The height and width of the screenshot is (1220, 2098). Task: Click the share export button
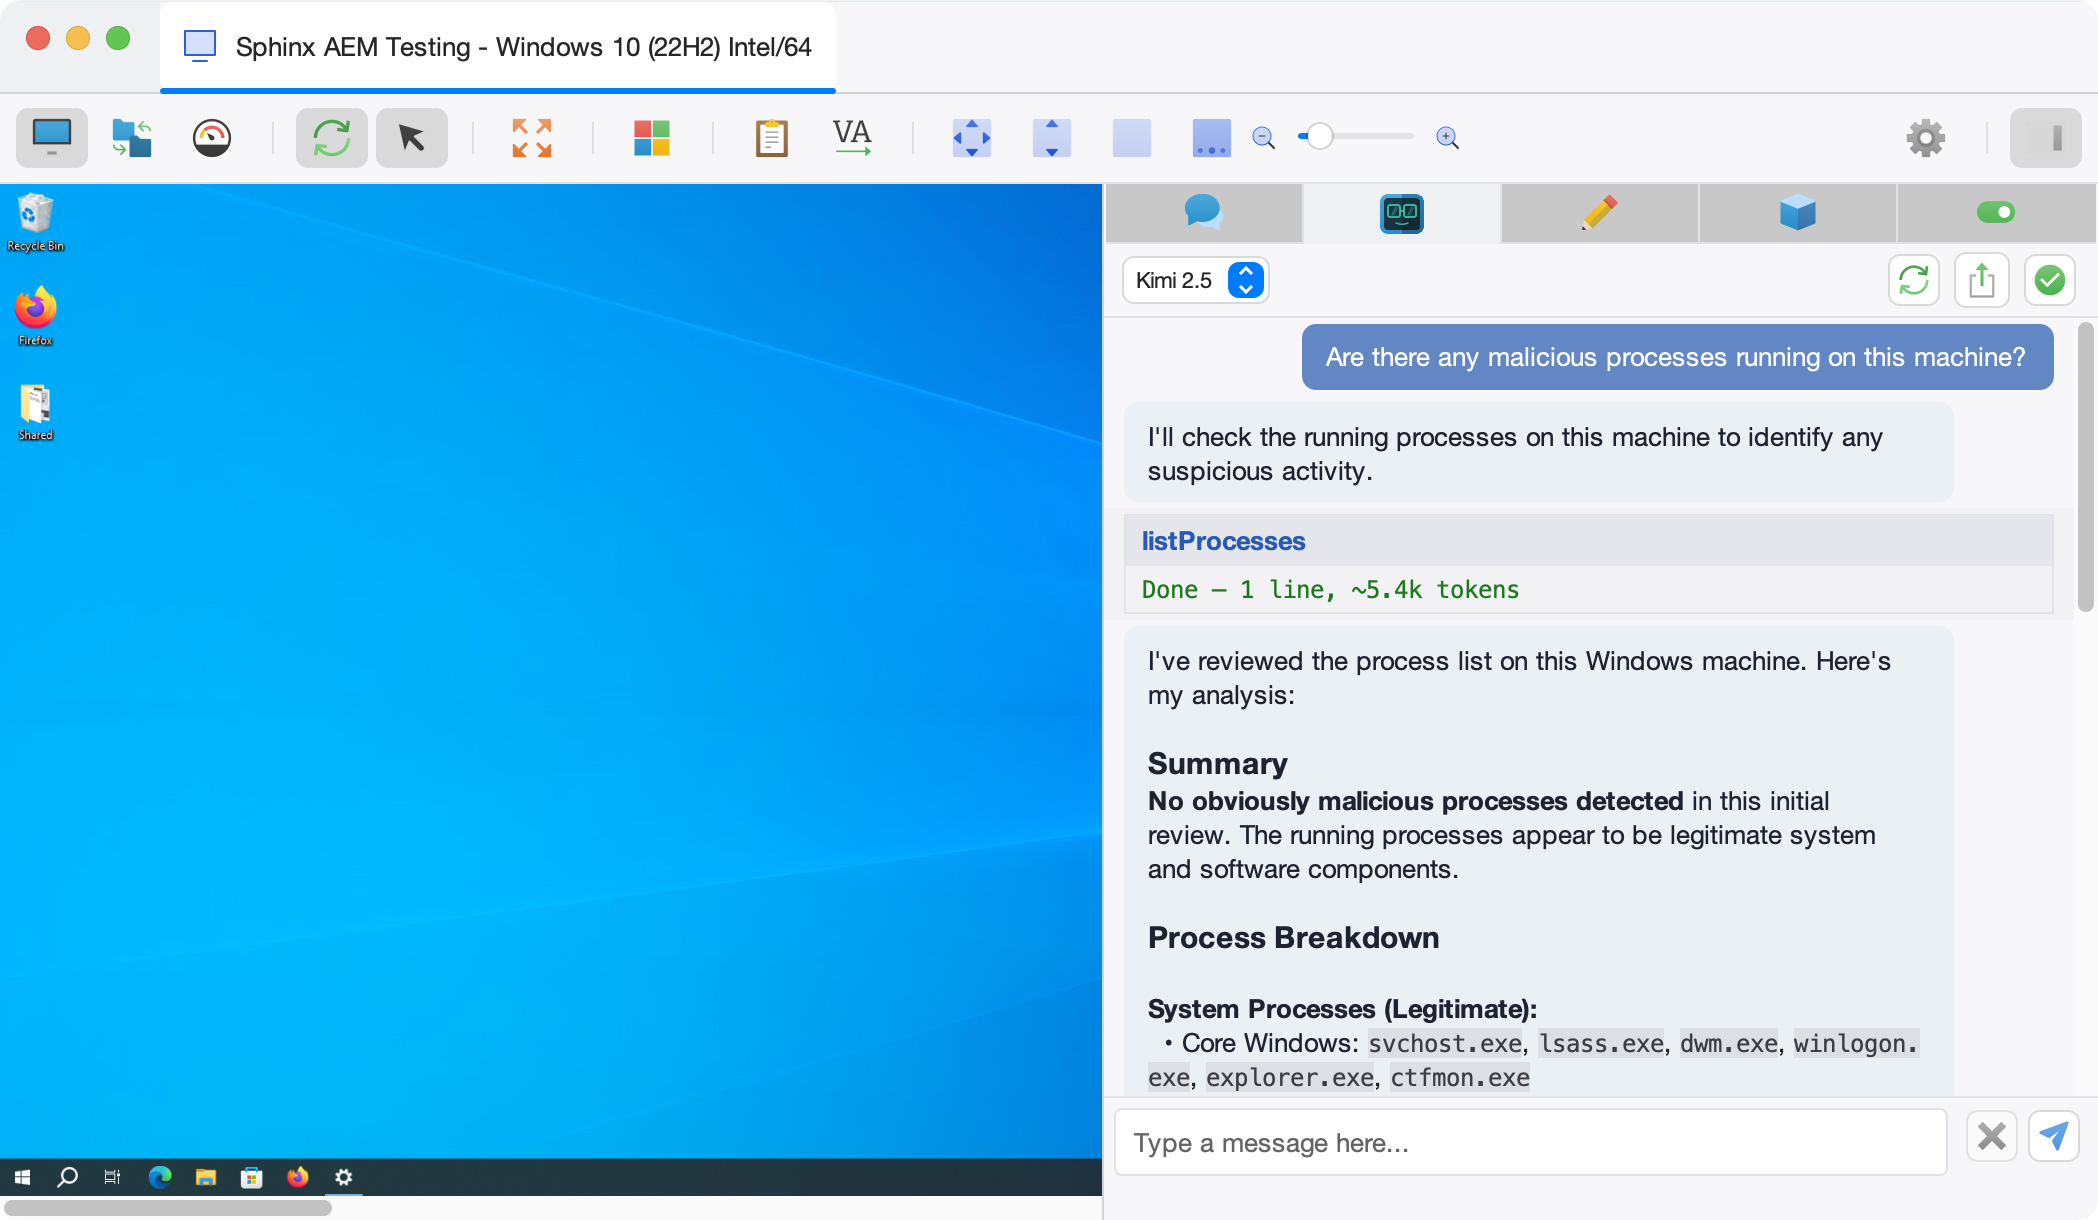pos(1982,280)
